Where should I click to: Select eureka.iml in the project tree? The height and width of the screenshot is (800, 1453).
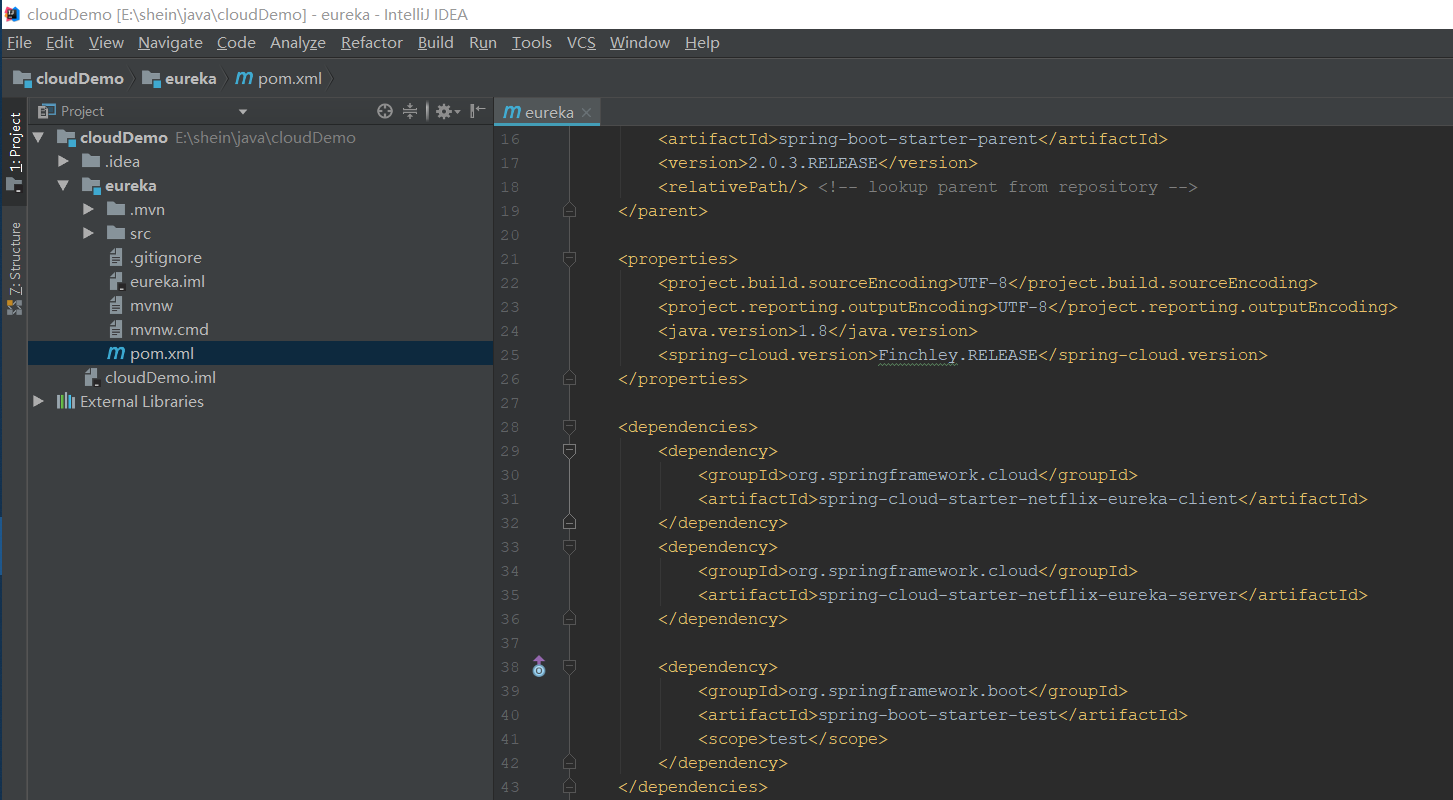(x=167, y=281)
